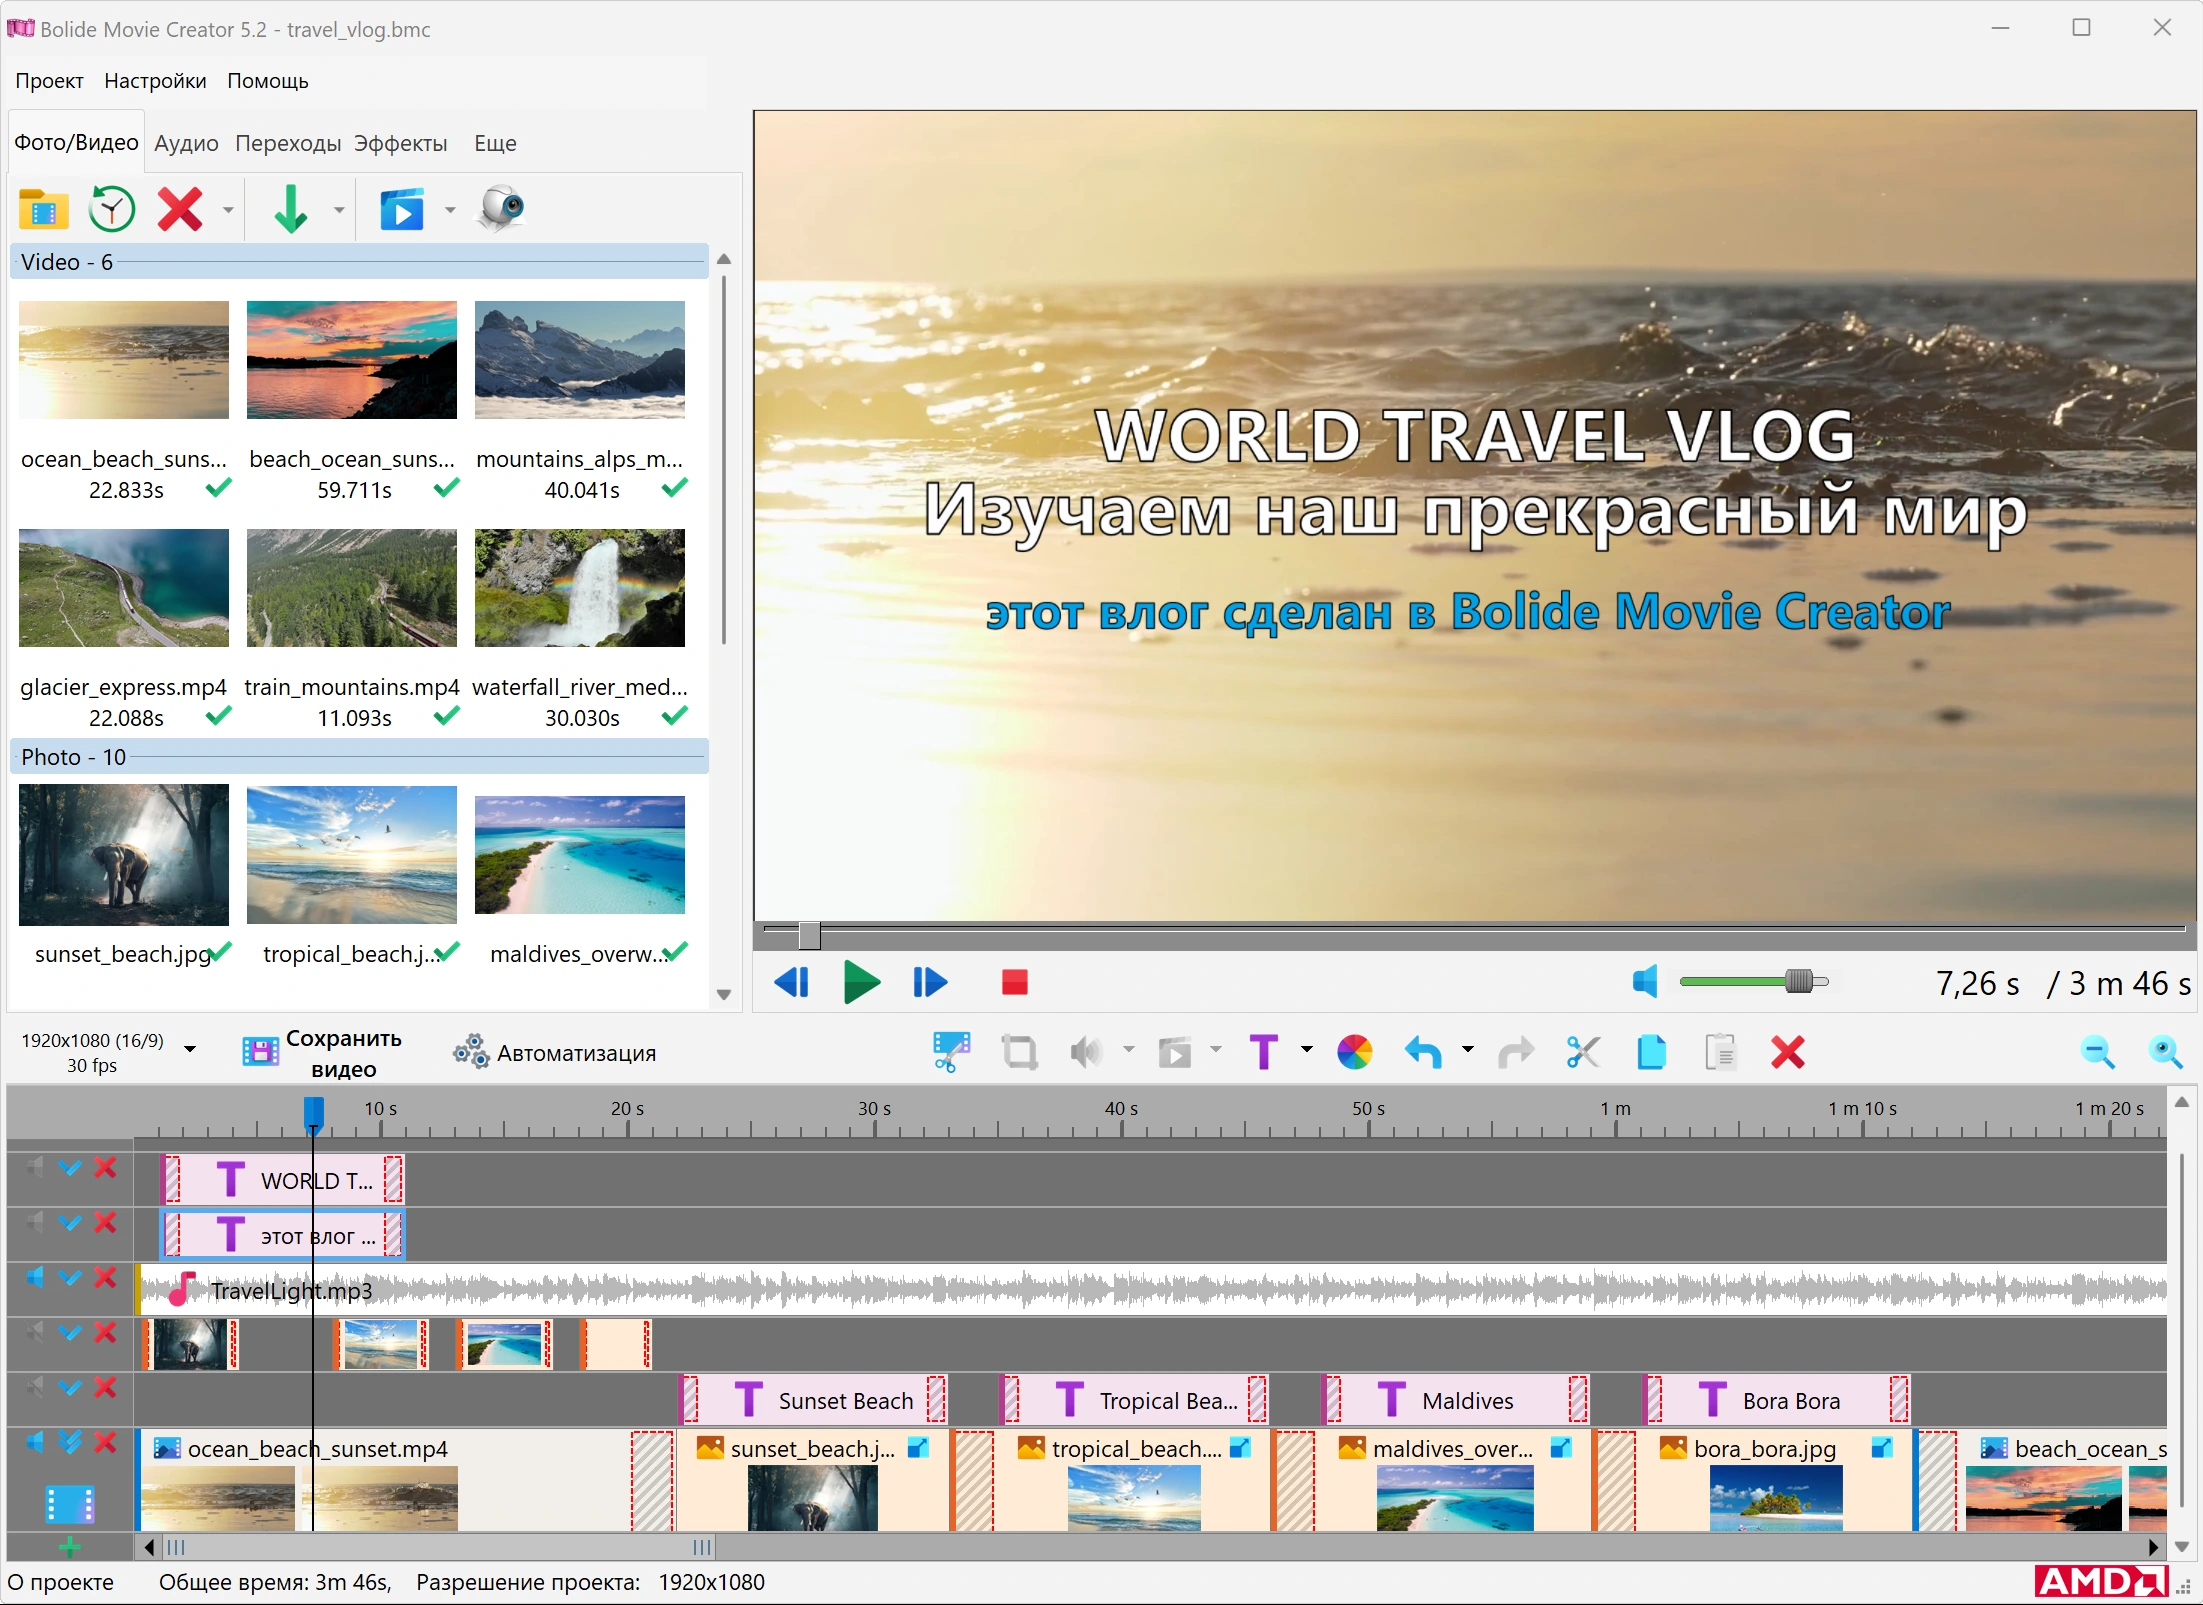The image size is (2203, 1605).
Task: Toggle checkmark on the WORLD T... text track
Action: point(70,1168)
